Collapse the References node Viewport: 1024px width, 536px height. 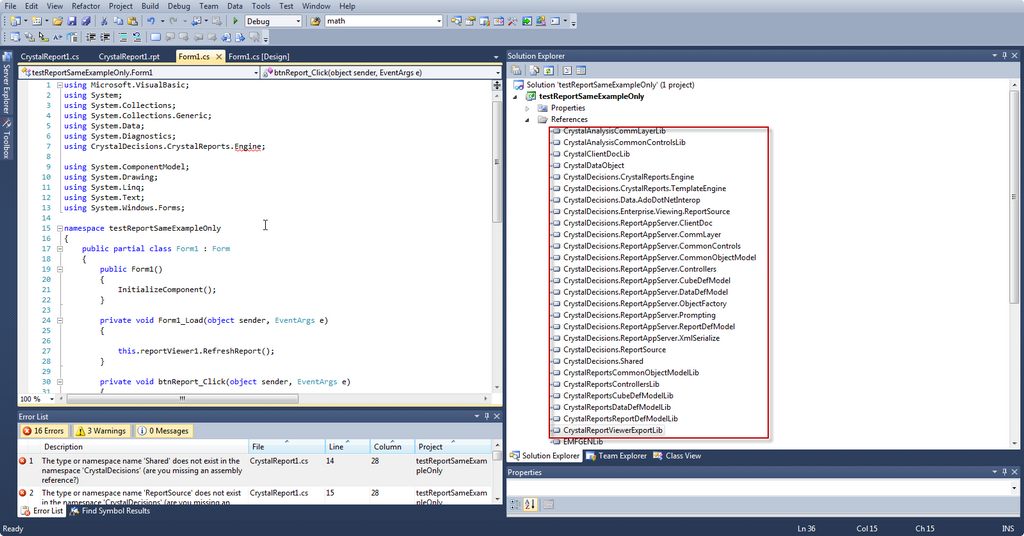528,119
